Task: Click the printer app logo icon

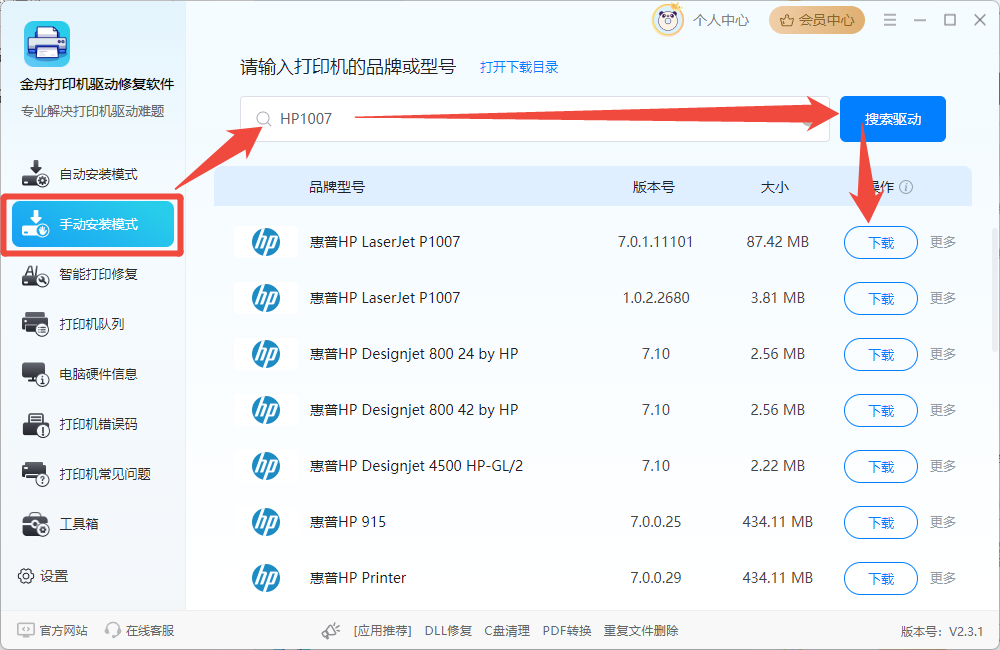Action: (47, 43)
